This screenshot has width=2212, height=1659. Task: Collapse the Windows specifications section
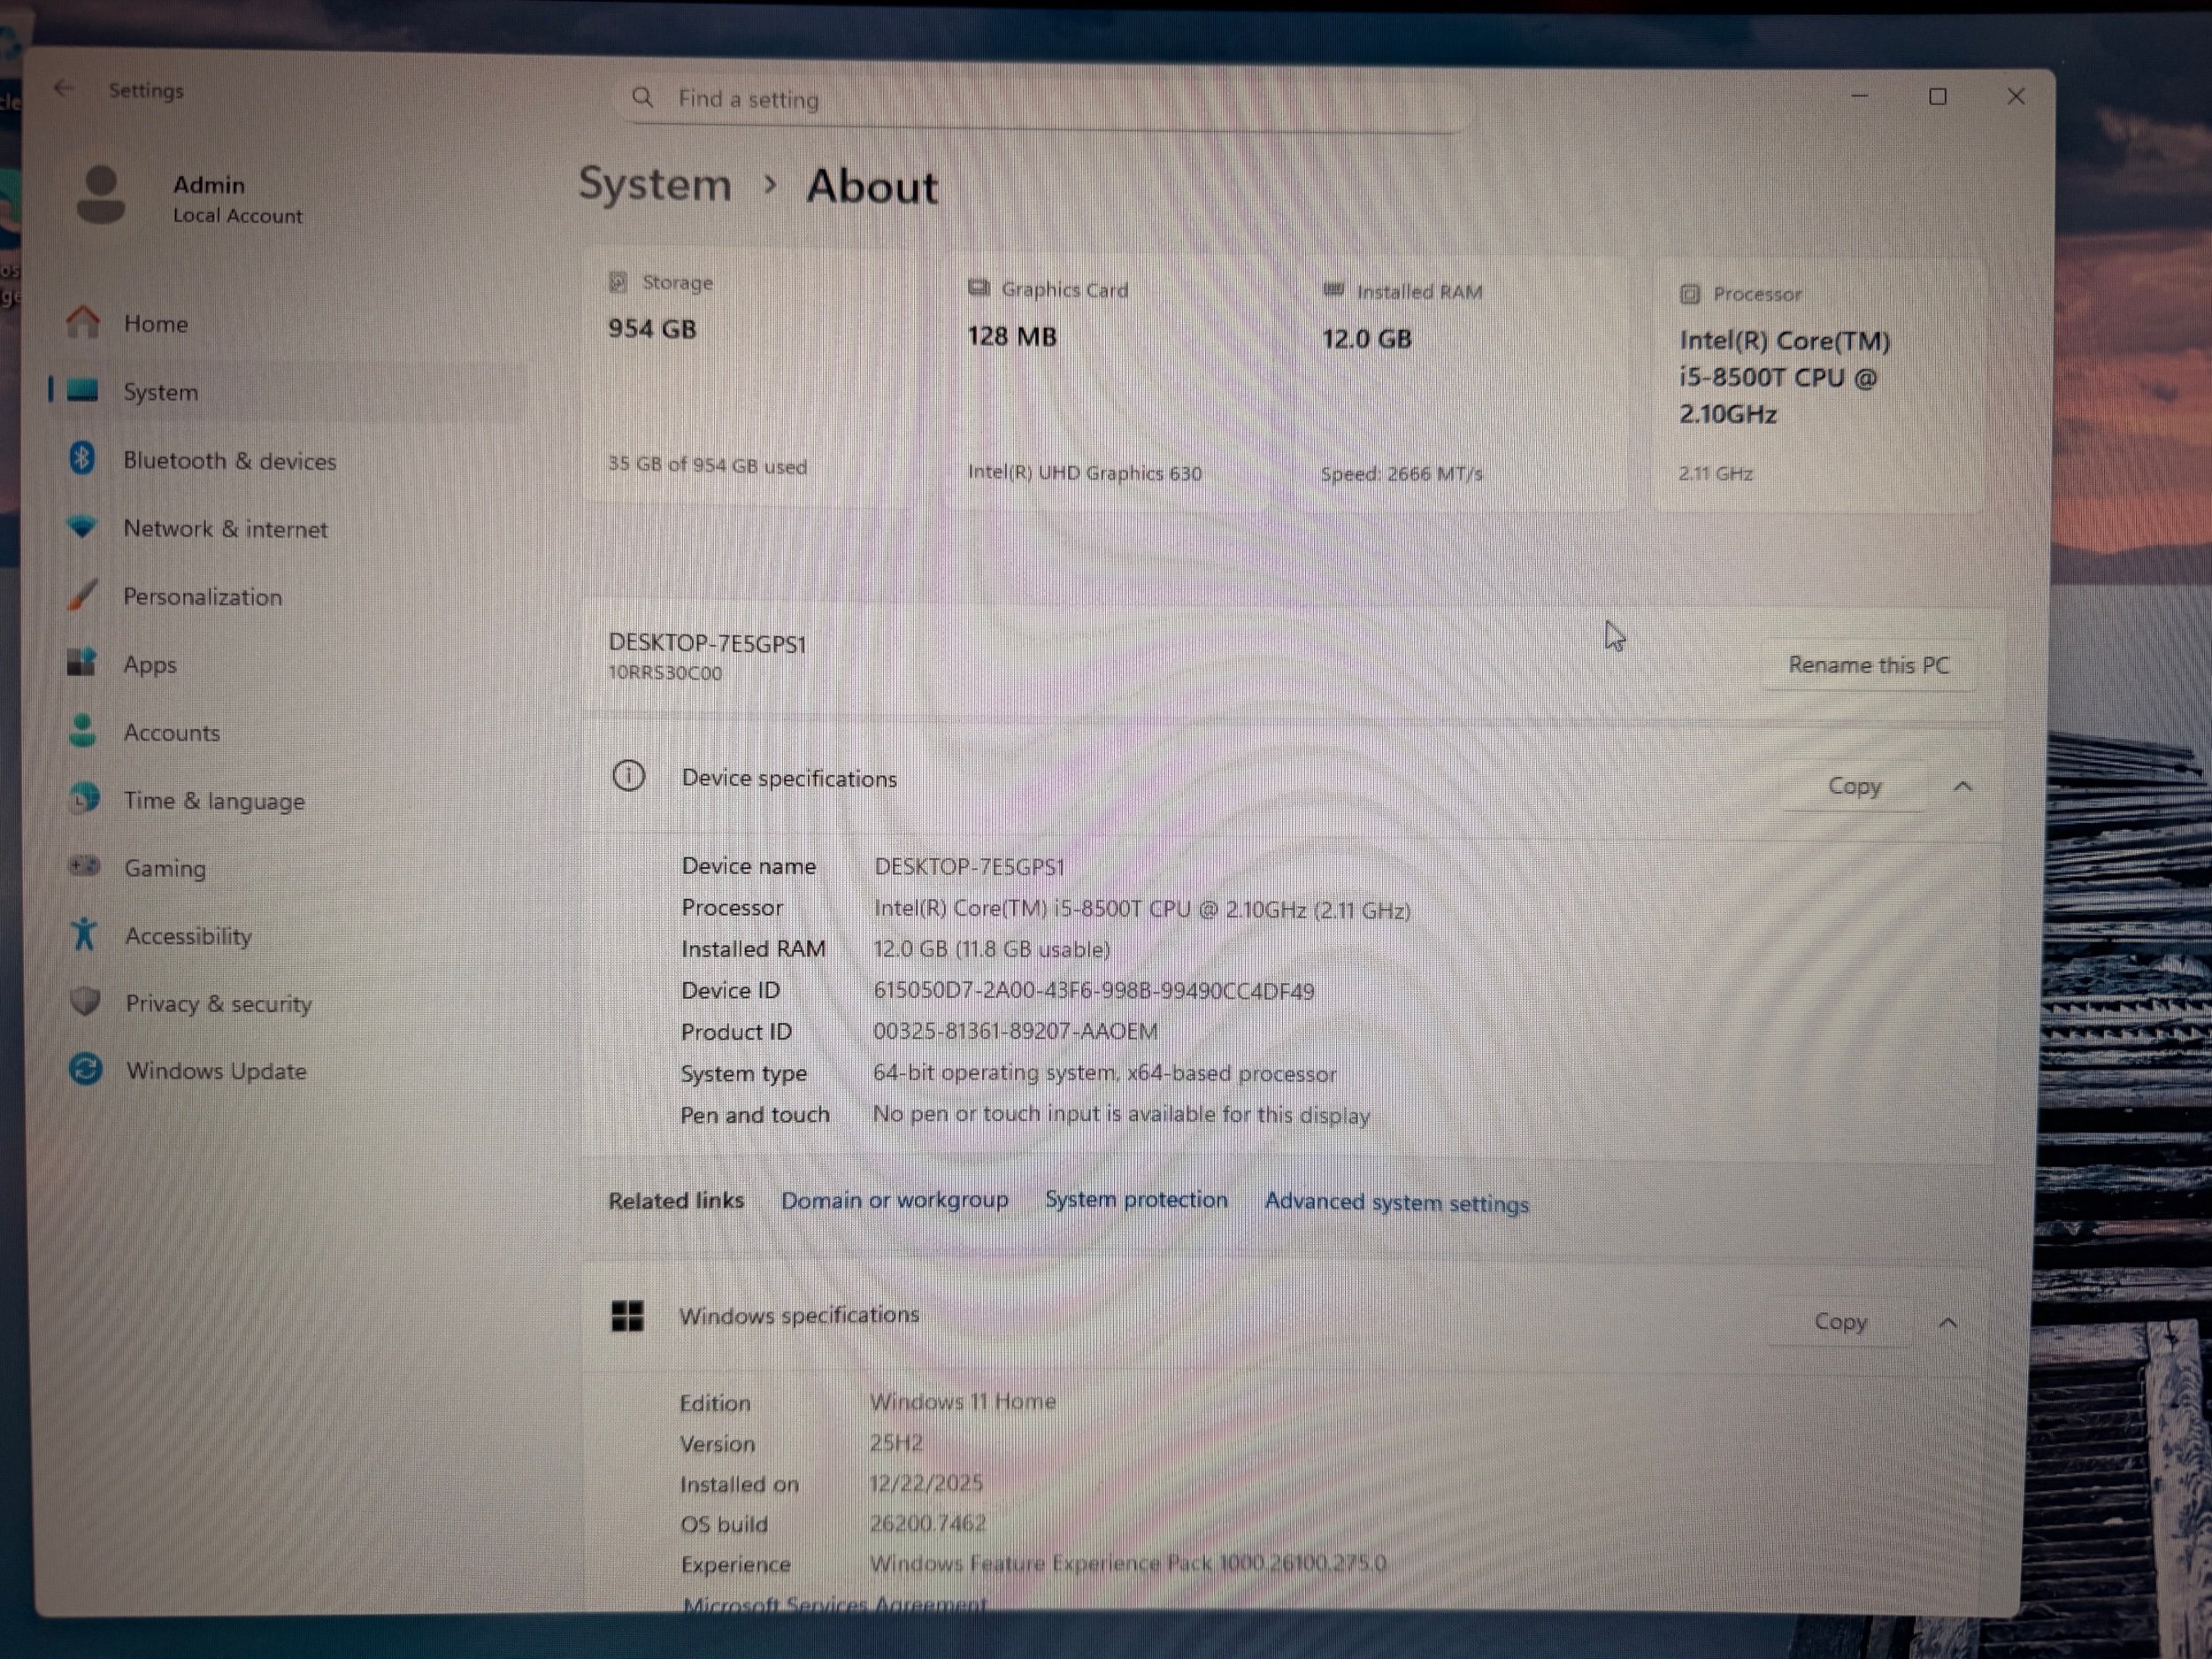point(1947,1323)
